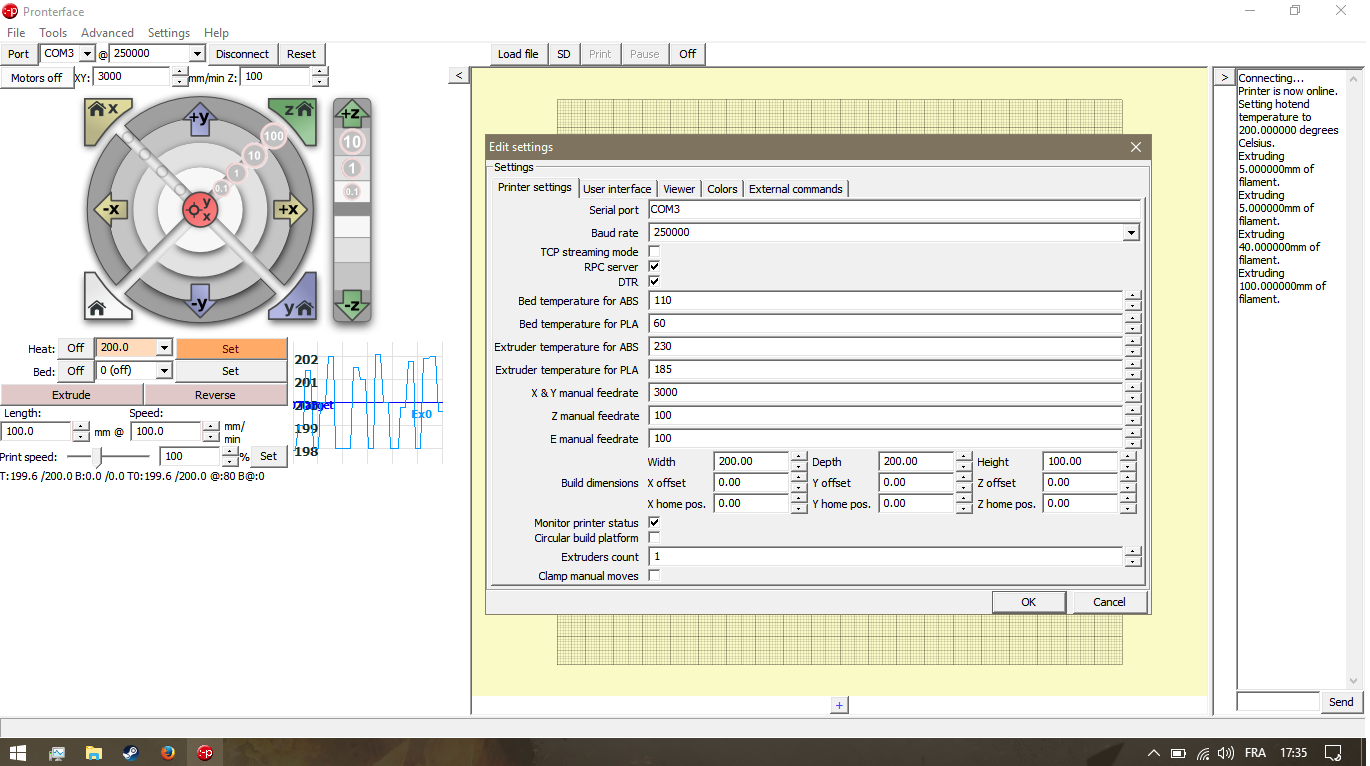Open the Advanced menu

(107, 33)
